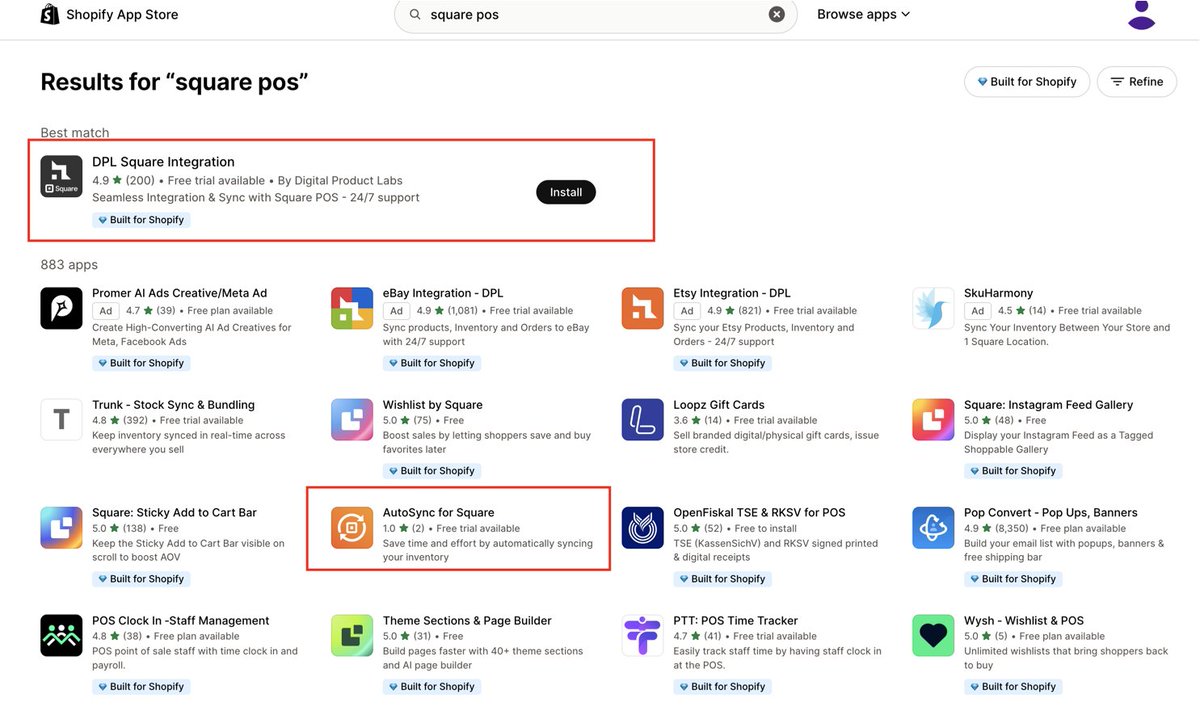1200x707 pixels.
Task: Click Theme Sections & Page Builder icon
Action: coord(352,636)
